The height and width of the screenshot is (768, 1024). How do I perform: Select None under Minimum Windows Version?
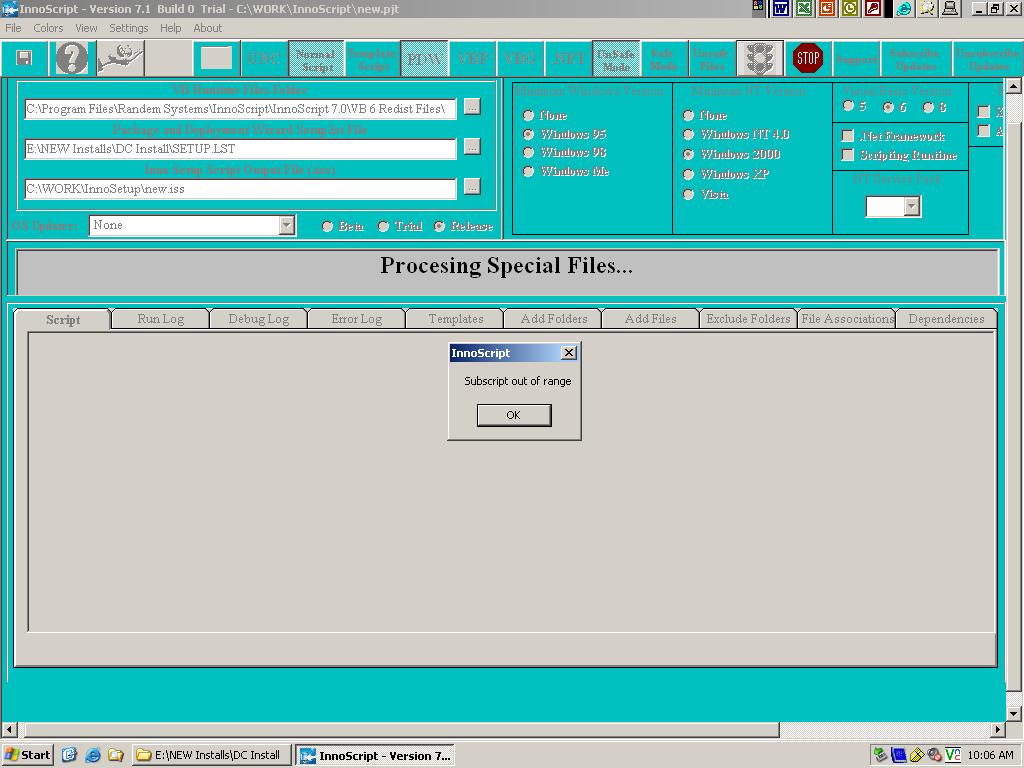(528, 115)
